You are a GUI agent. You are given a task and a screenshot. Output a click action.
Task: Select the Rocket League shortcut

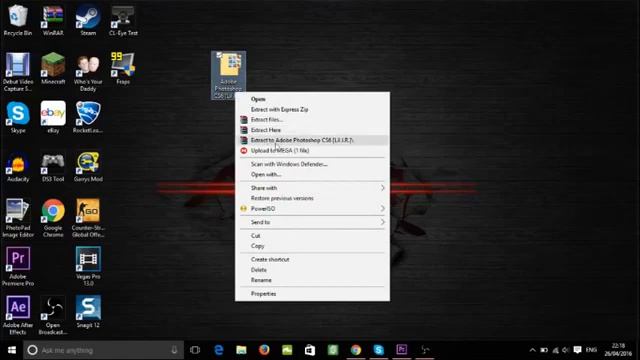point(88,117)
